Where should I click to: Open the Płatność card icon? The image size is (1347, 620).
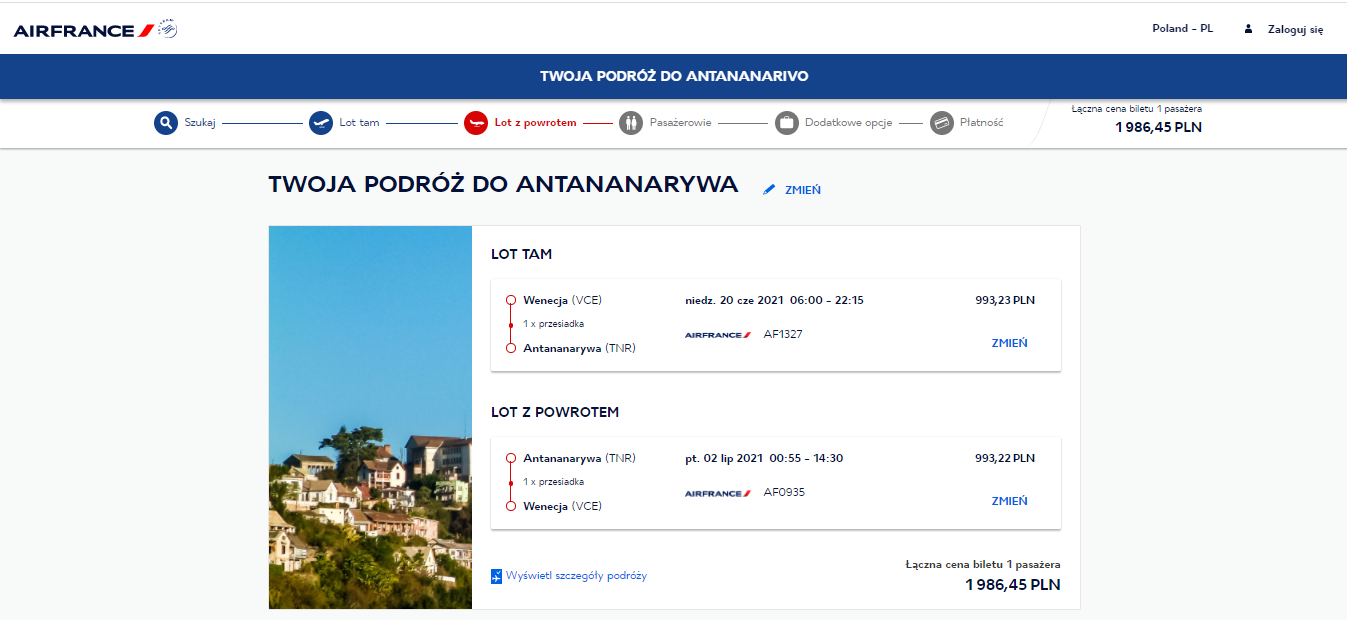tap(941, 123)
